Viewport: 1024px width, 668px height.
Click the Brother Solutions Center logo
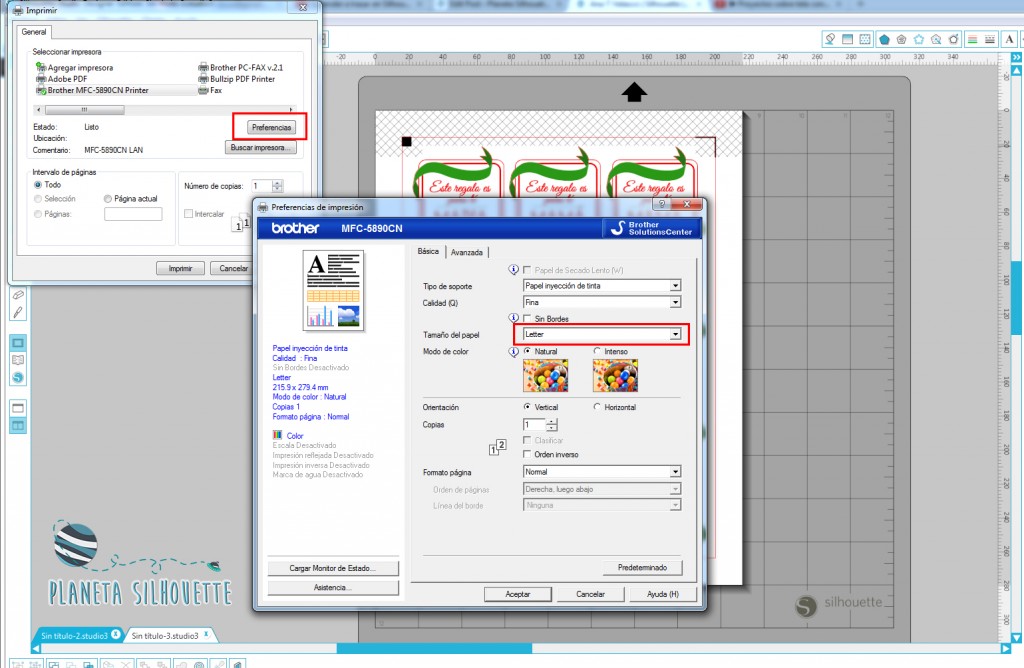point(651,228)
